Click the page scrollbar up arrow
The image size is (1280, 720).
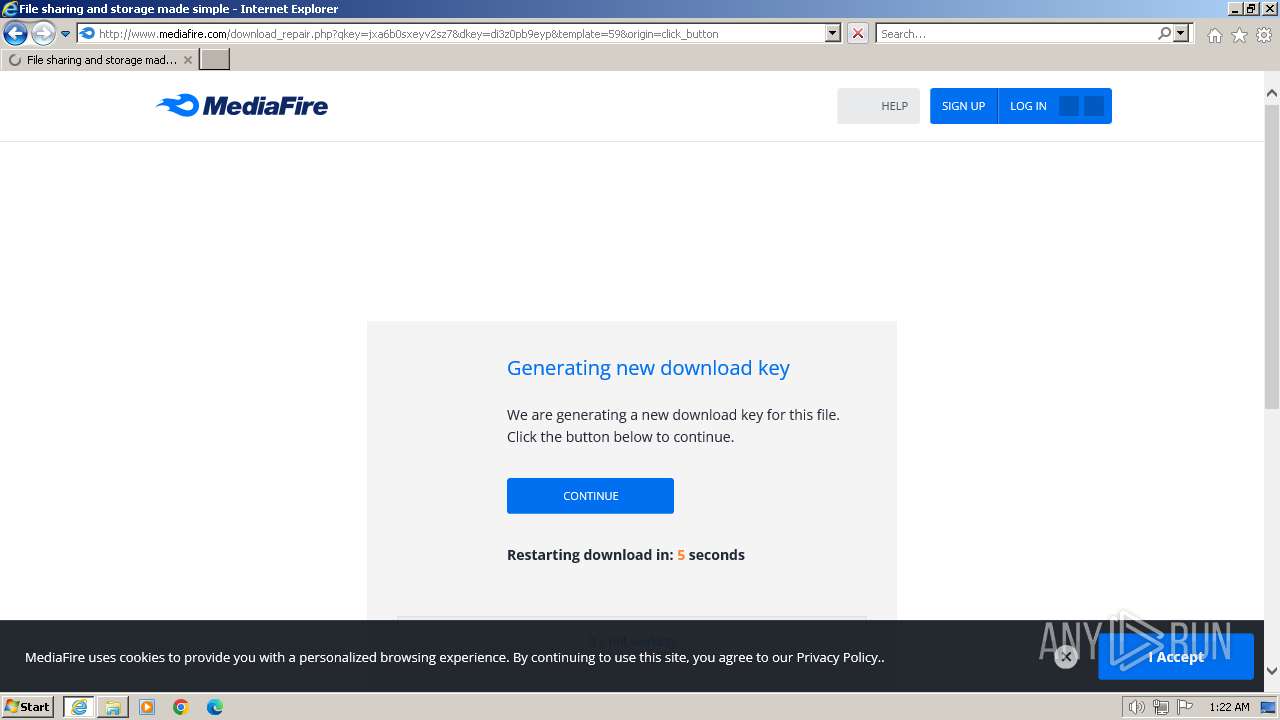pyautogui.click(x=1272, y=93)
